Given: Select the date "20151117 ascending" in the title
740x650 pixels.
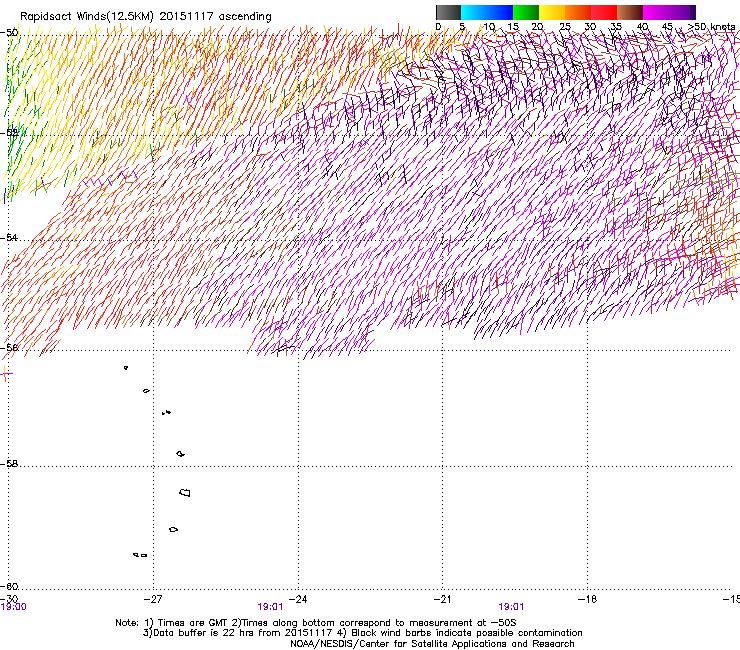Looking at the screenshot, I should click(215, 16).
